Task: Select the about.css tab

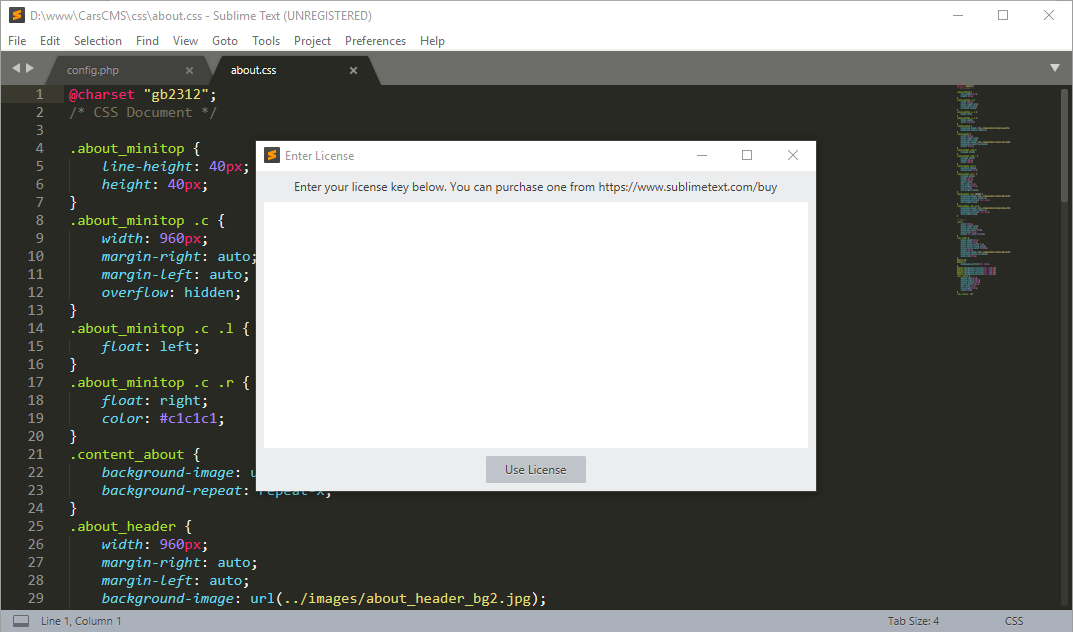Action: coord(253,70)
